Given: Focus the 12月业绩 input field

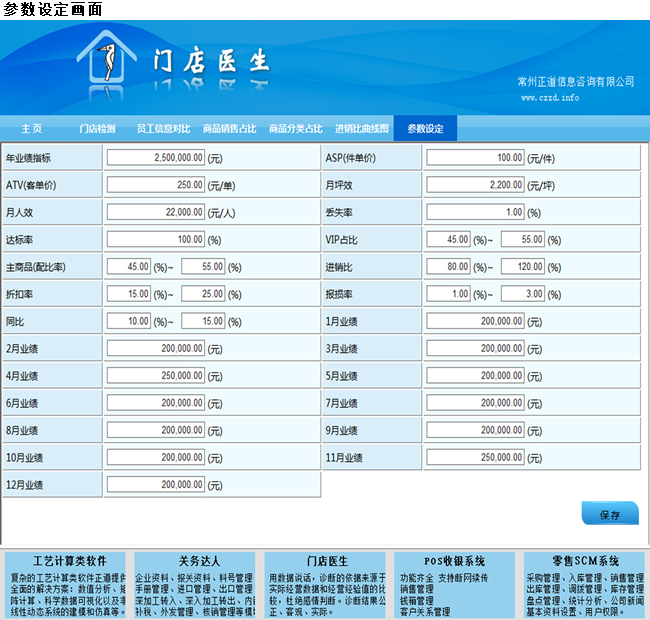Looking at the screenshot, I should point(156,485).
